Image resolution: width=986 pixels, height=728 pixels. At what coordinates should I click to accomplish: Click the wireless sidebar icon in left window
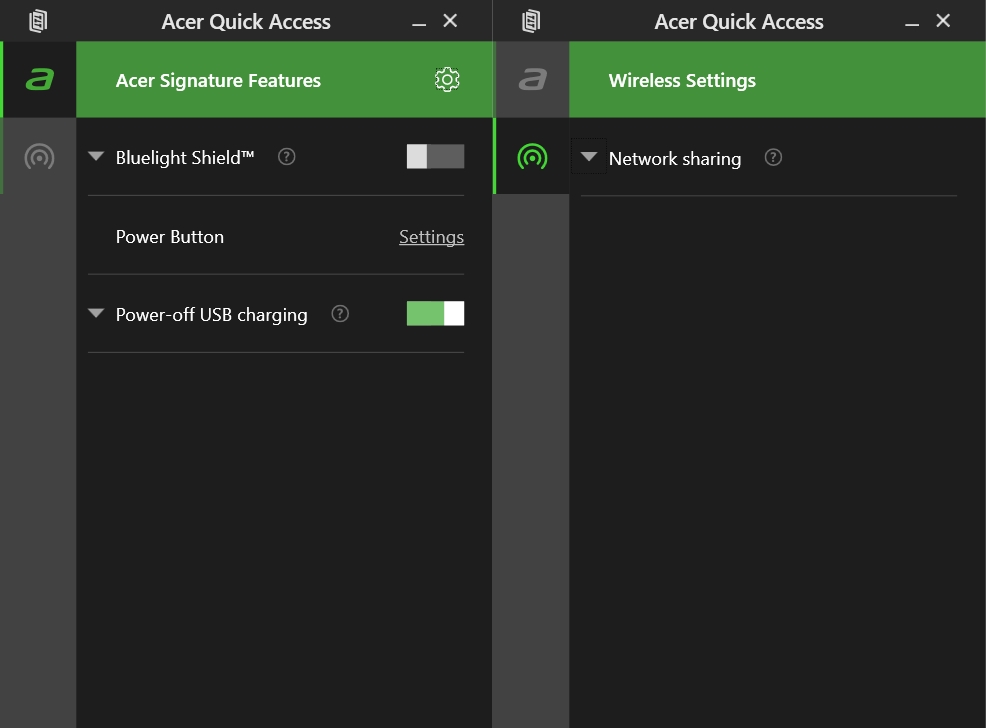point(39,156)
